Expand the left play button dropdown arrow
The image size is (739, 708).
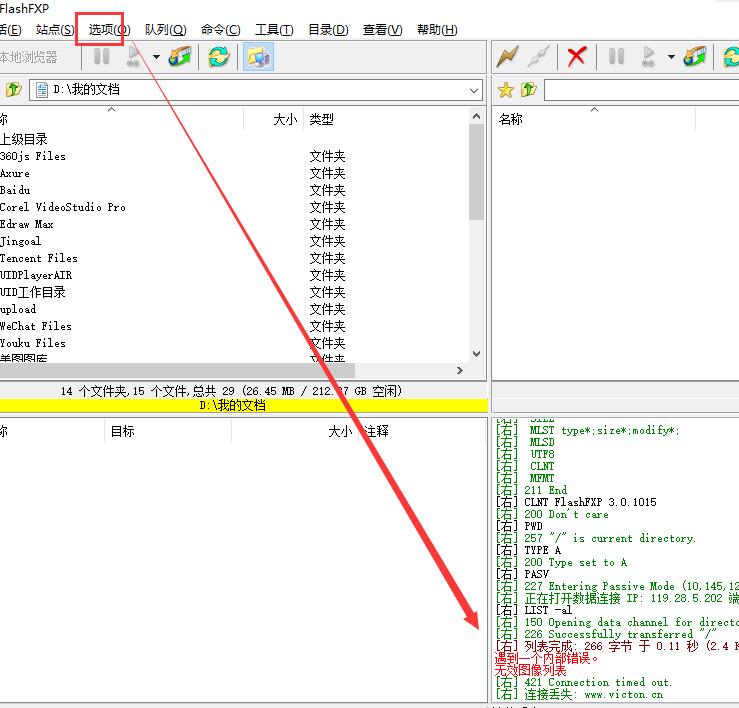[x=156, y=57]
